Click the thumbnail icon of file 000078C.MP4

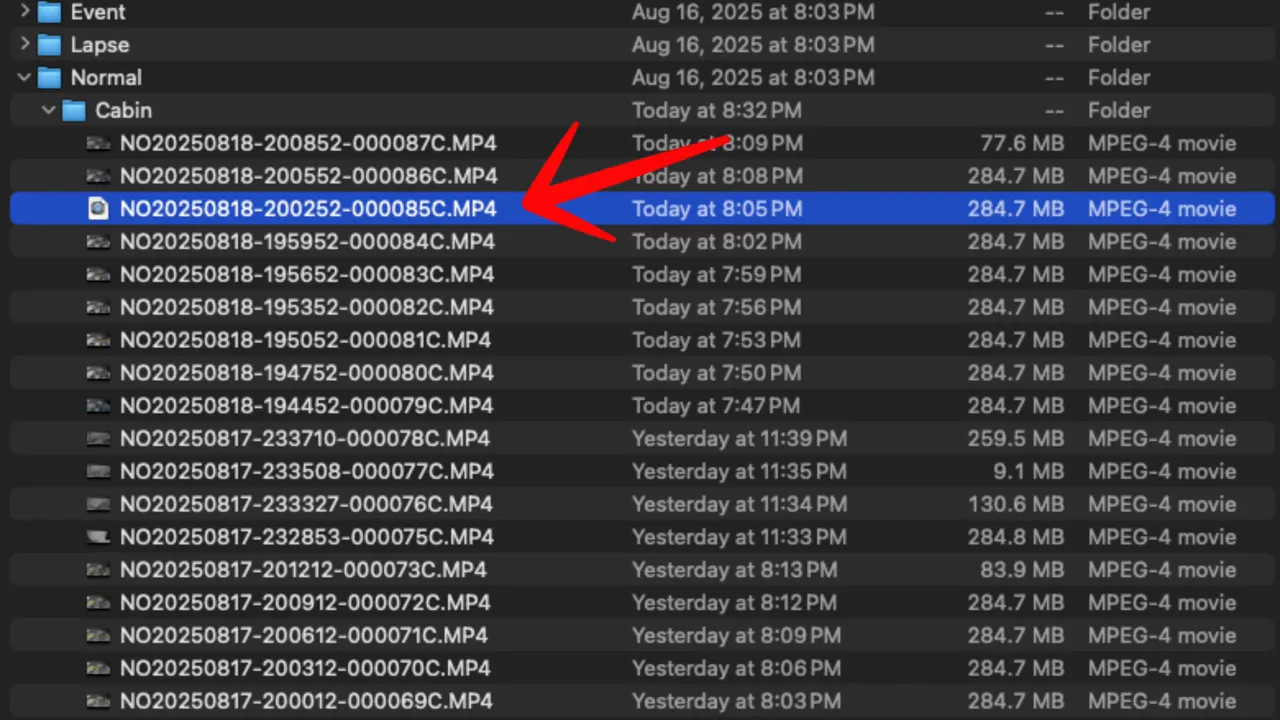coord(98,439)
